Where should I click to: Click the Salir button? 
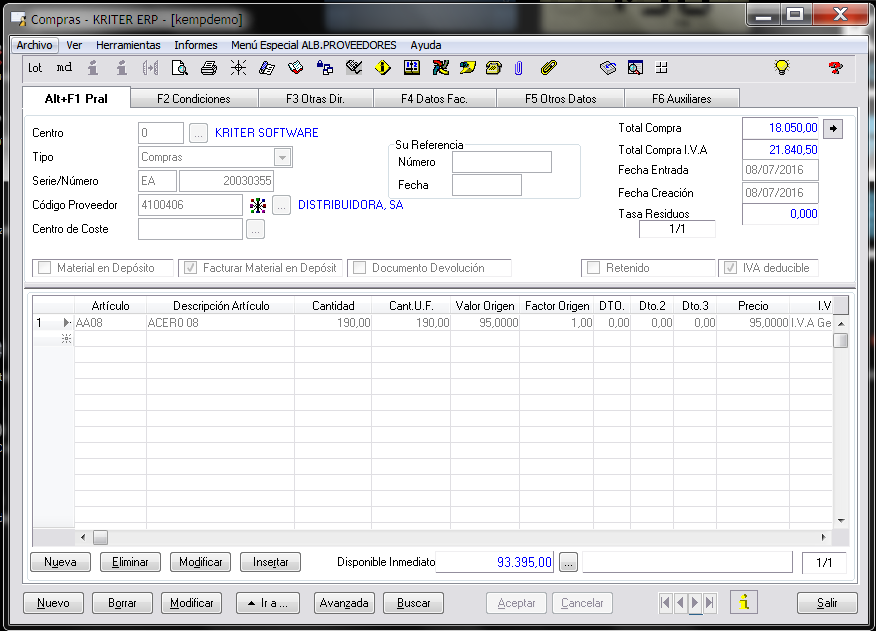pyautogui.click(x=827, y=603)
